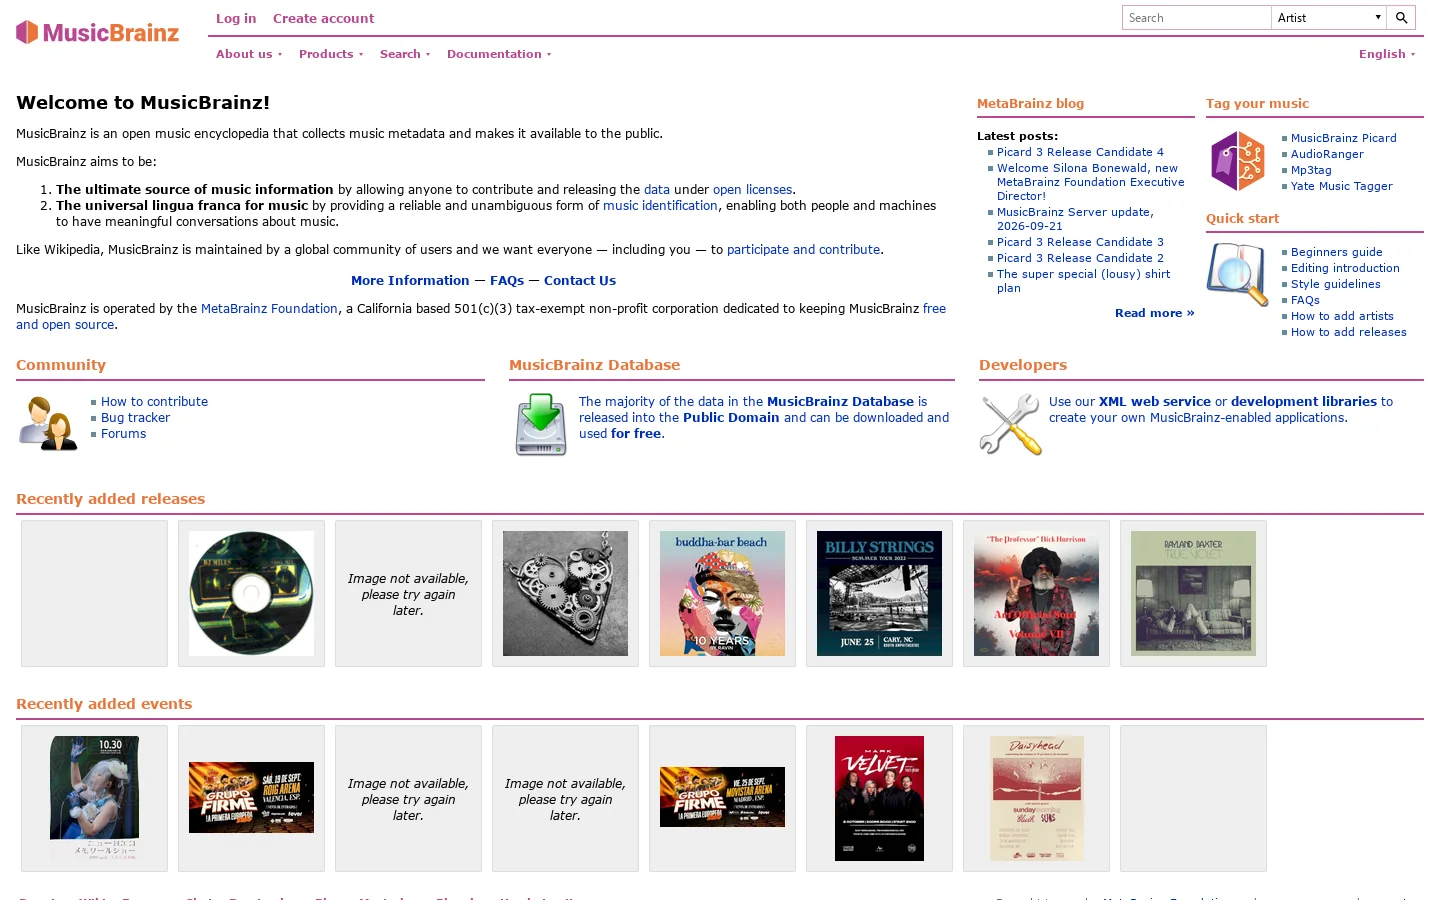Viewport: 1440px width, 900px height.
Task: Open the Billy Strings release cover
Action: tap(879, 593)
